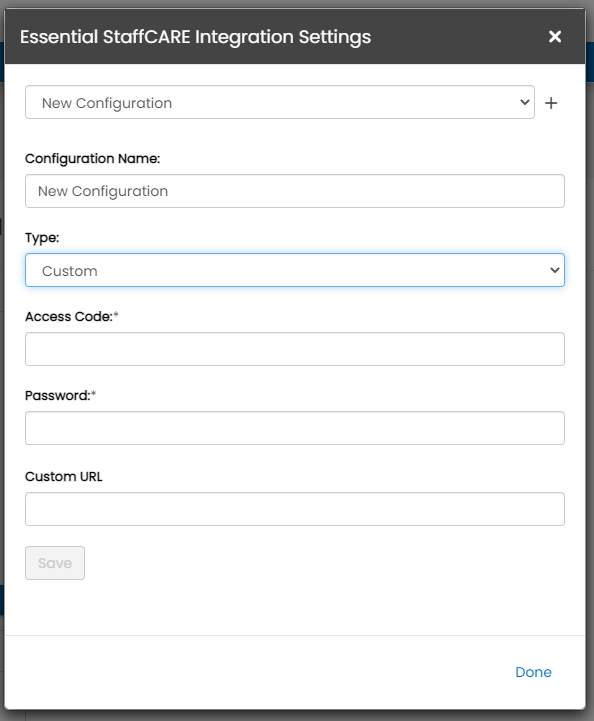Click the Access Code label

[x=69, y=317]
